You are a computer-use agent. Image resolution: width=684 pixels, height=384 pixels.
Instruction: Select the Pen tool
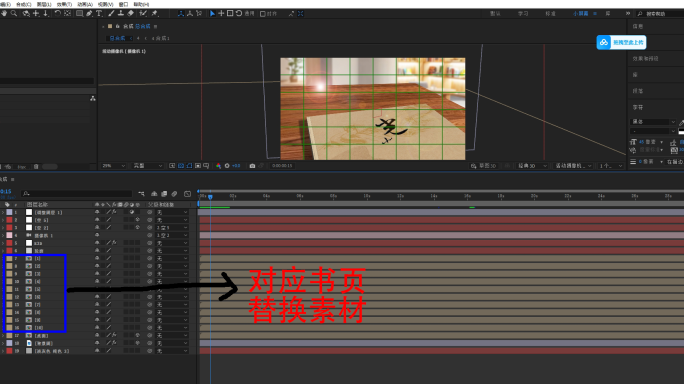(x=89, y=14)
